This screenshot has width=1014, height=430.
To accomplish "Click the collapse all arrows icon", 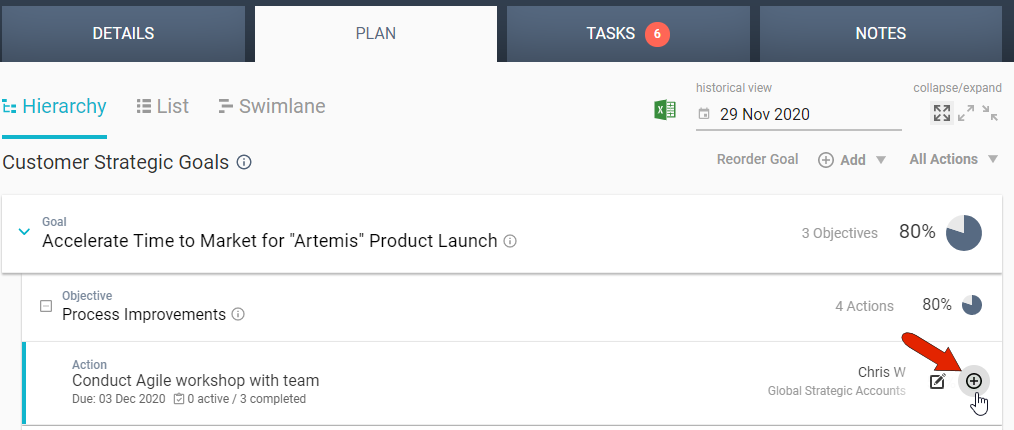I will (990, 113).
